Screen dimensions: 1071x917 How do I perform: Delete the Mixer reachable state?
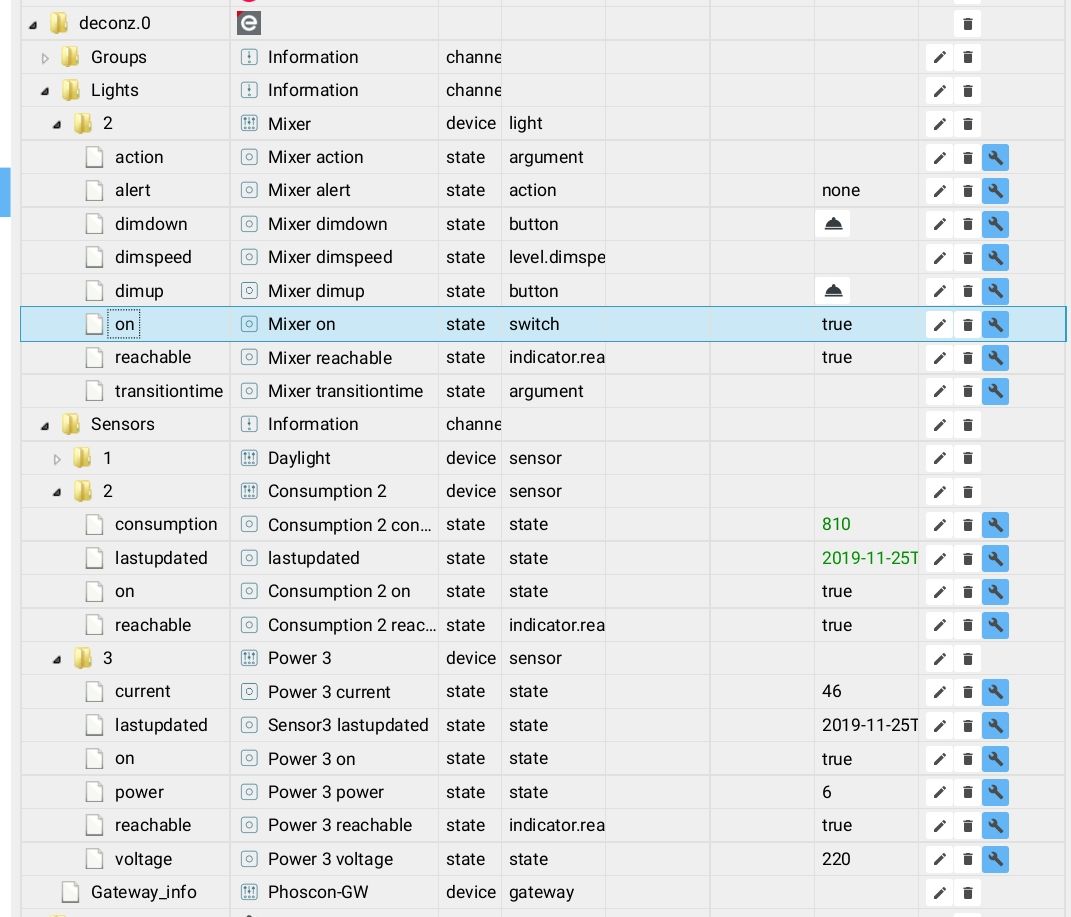967,358
